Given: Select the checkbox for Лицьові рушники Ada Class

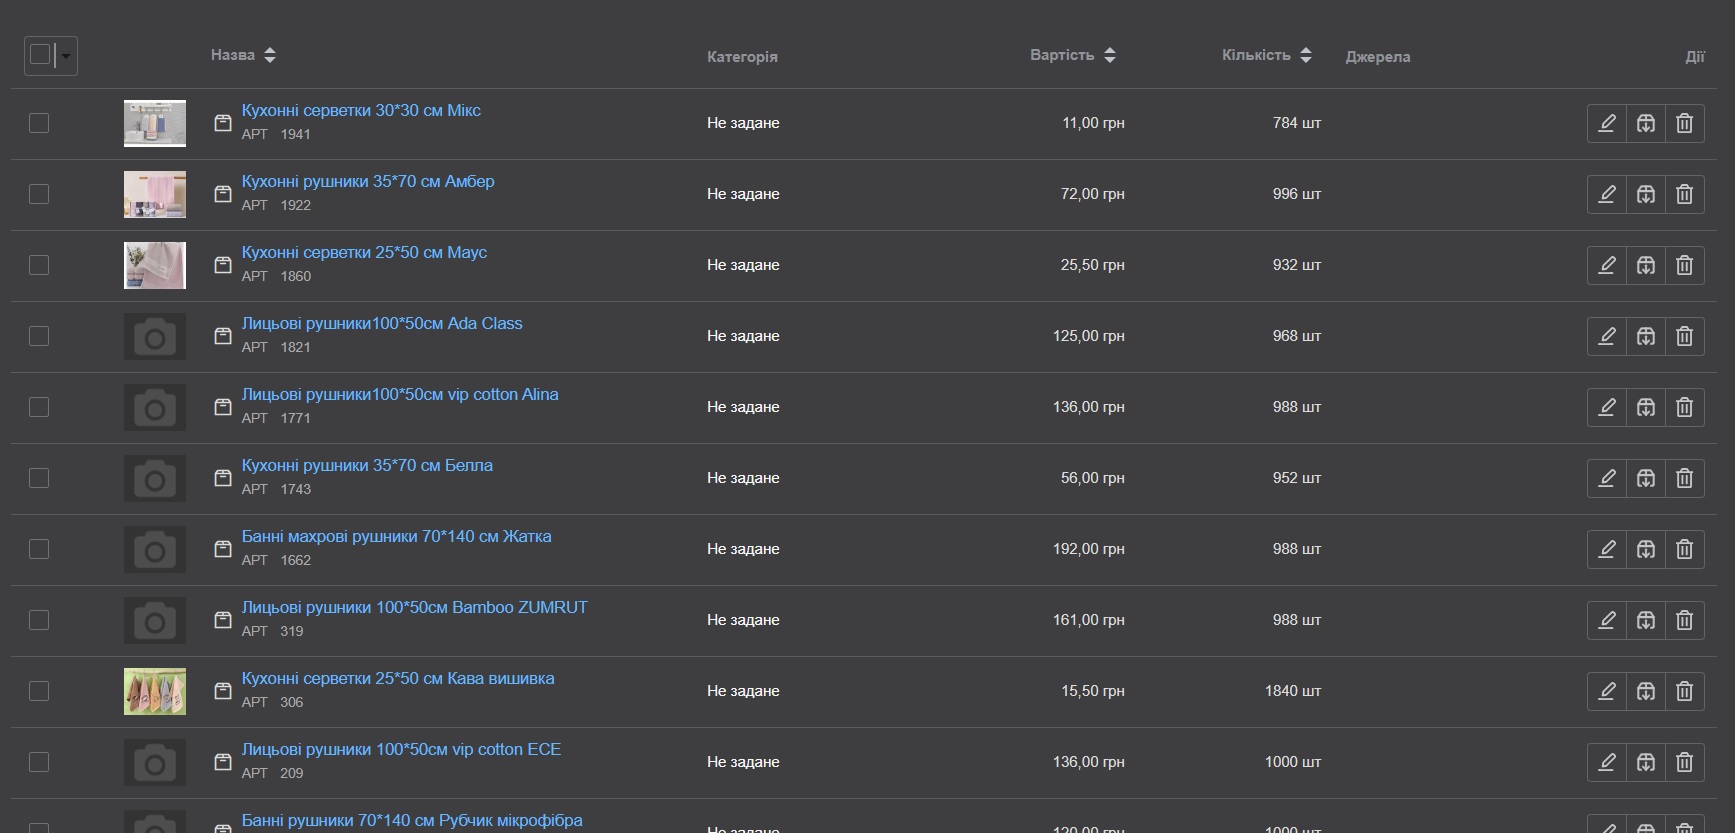Looking at the screenshot, I should [39, 336].
